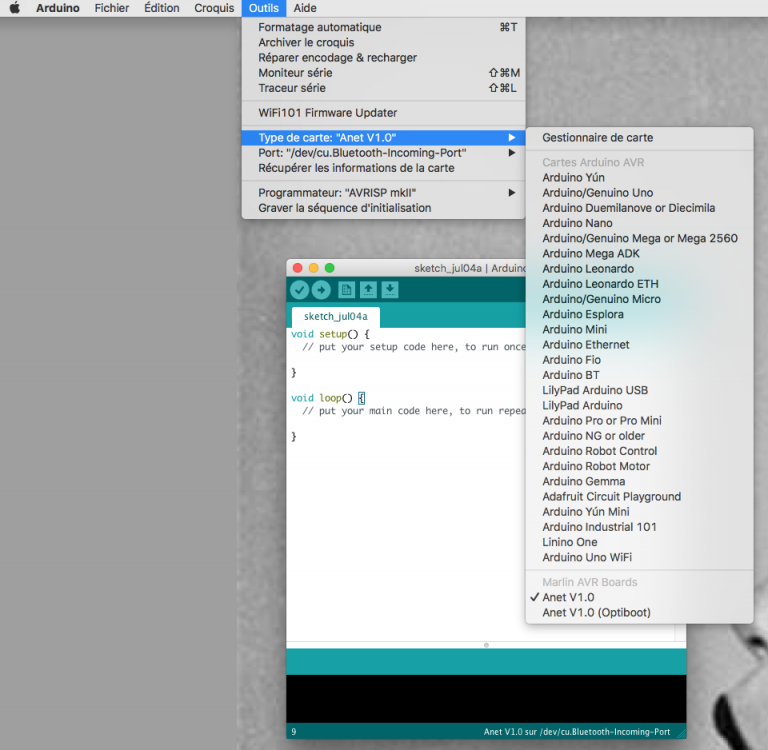Close the sketch_jul04a window with red button
This screenshot has height=750, width=768.
(297, 268)
